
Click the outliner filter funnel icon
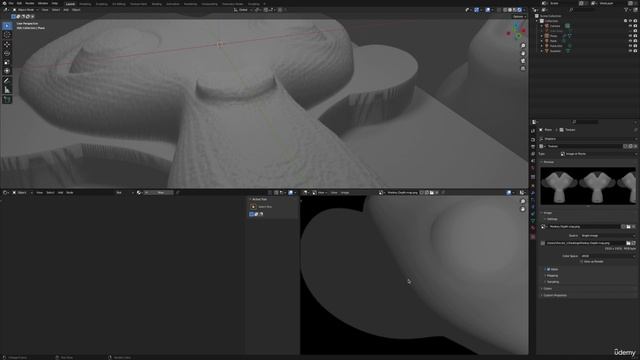click(x=626, y=10)
